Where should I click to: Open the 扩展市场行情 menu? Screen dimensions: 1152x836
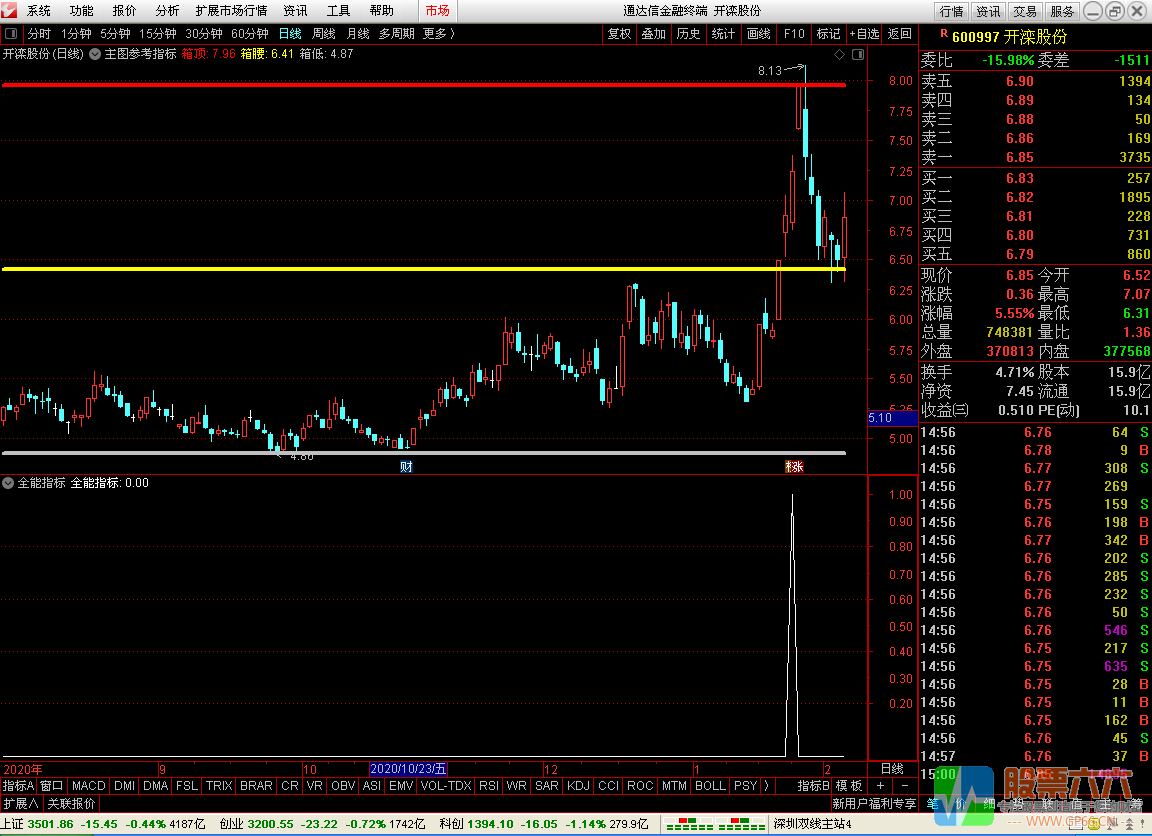pos(231,10)
